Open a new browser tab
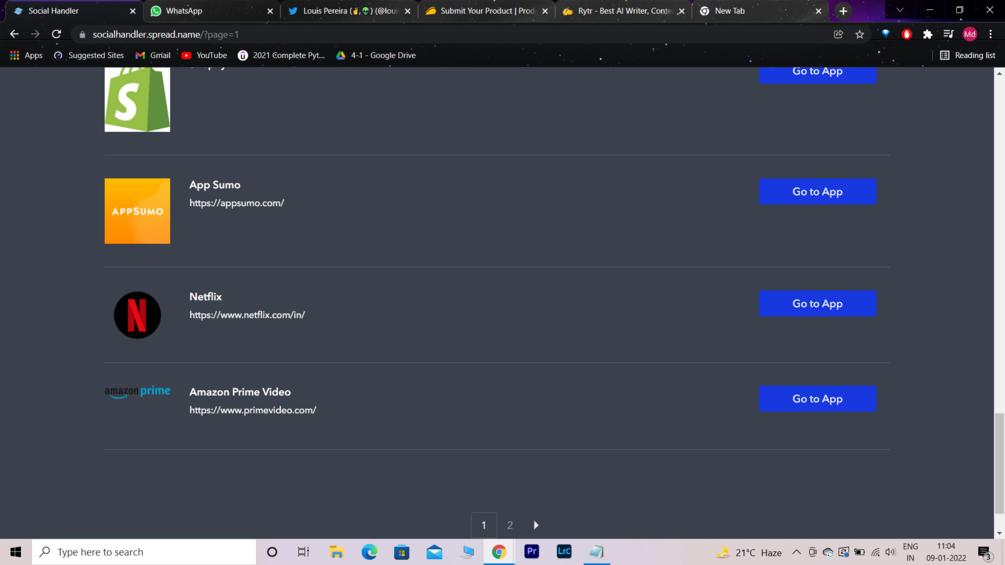This screenshot has height=565, width=1005. (843, 11)
